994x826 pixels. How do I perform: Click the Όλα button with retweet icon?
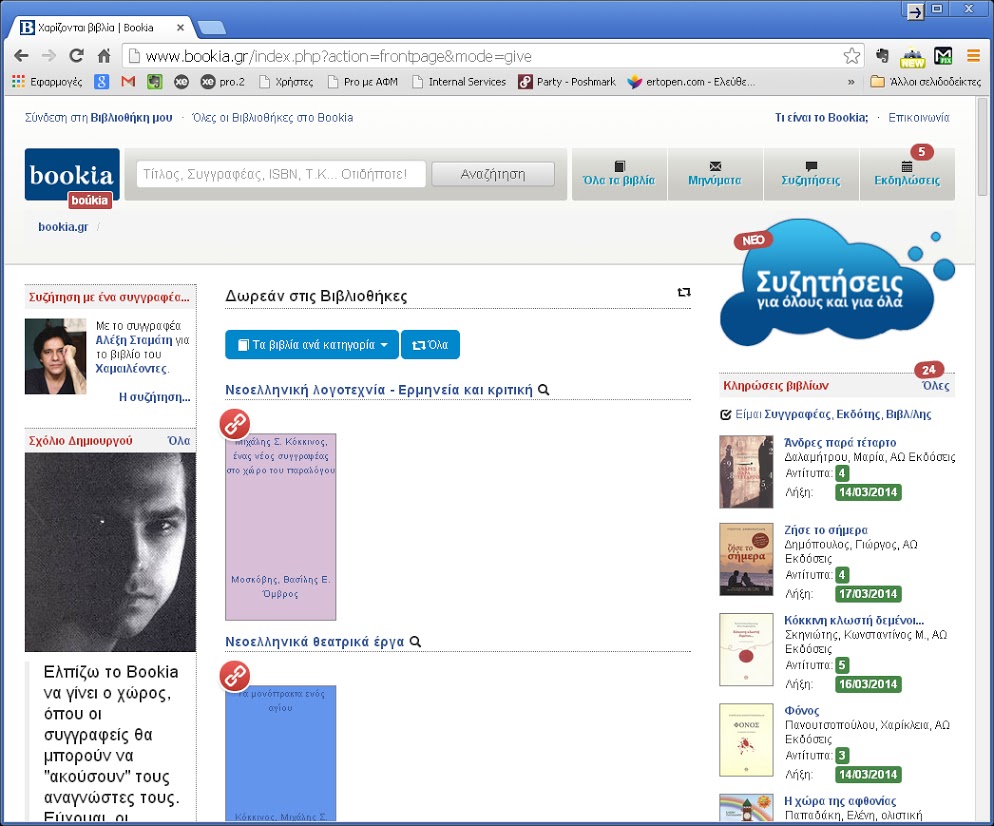point(430,345)
